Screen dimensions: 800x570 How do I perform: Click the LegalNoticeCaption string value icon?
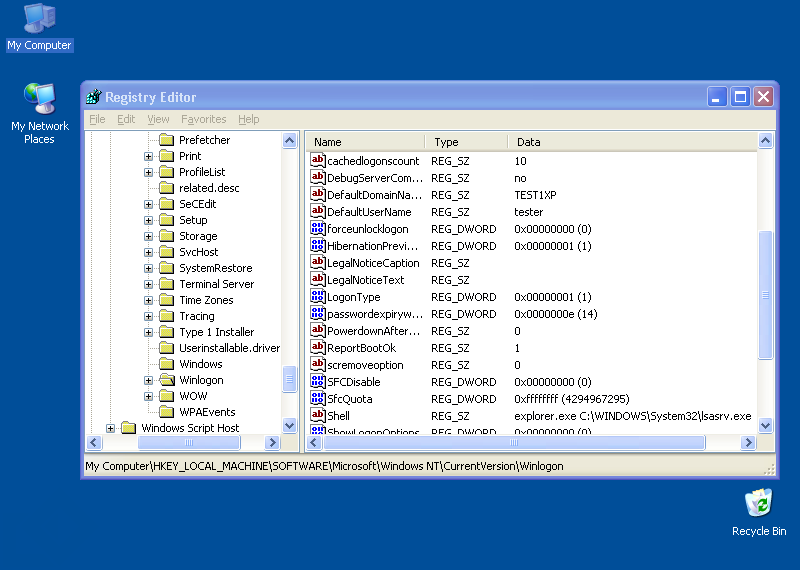tap(317, 263)
